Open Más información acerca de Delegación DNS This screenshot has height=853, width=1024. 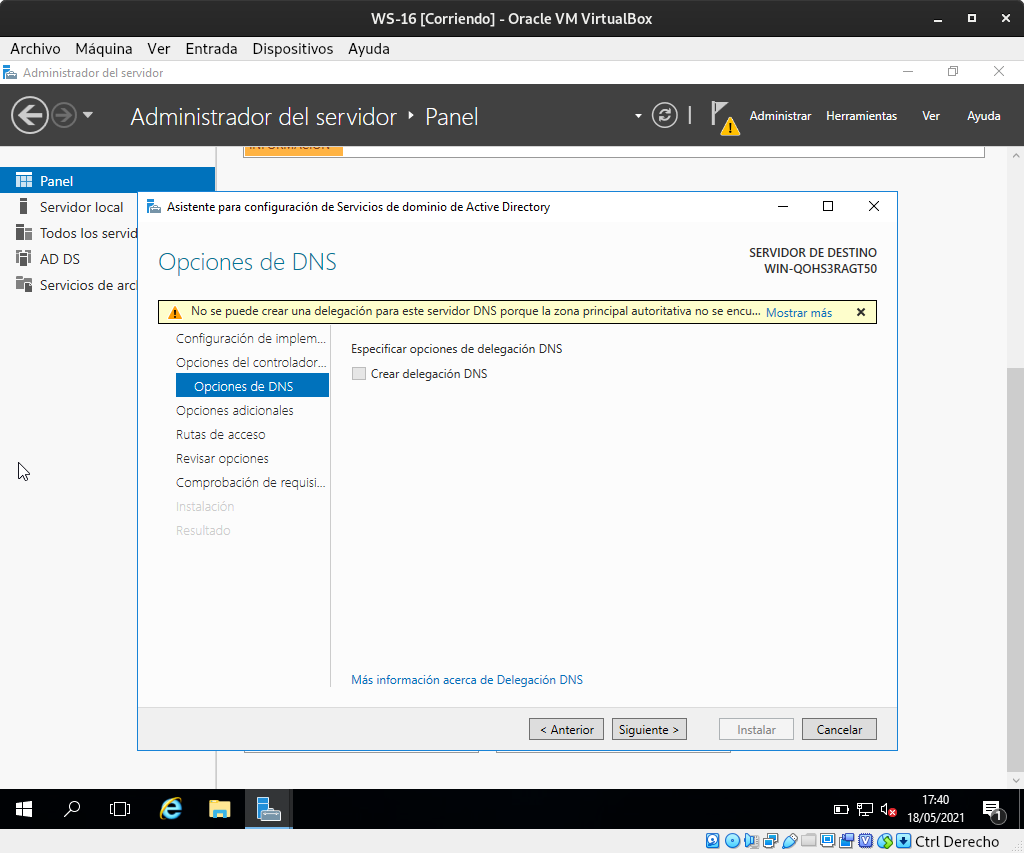coord(466,680)
